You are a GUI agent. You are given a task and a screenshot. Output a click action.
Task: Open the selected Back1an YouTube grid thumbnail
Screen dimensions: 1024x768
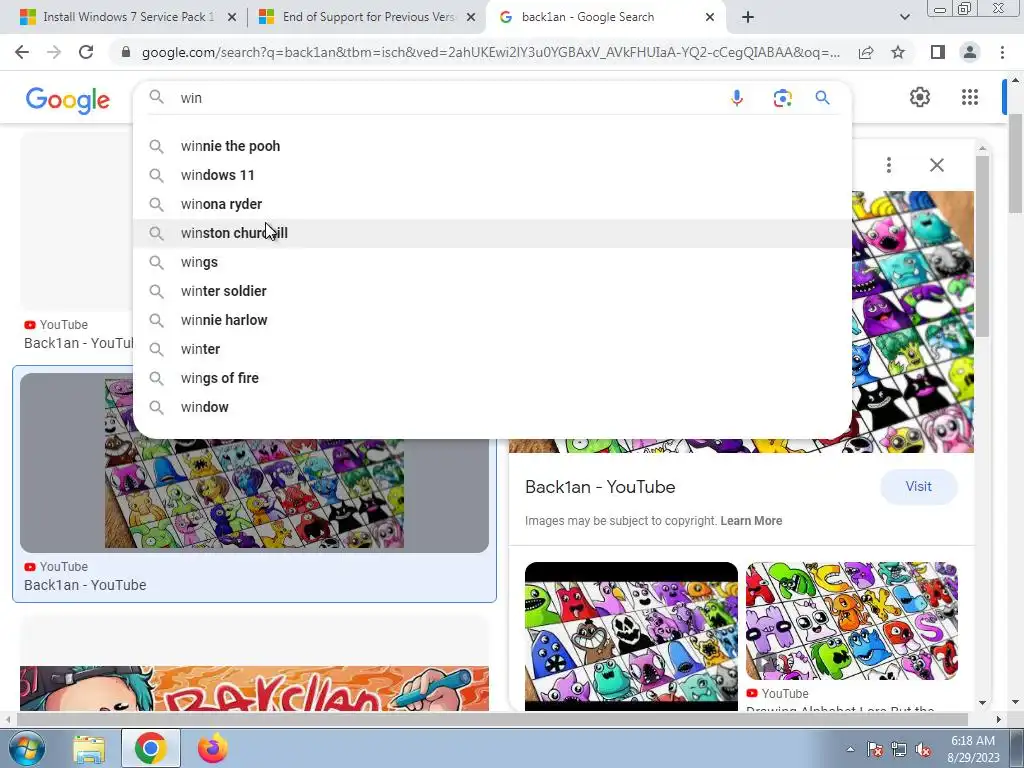pyautogui.click(x=254, y=463)
